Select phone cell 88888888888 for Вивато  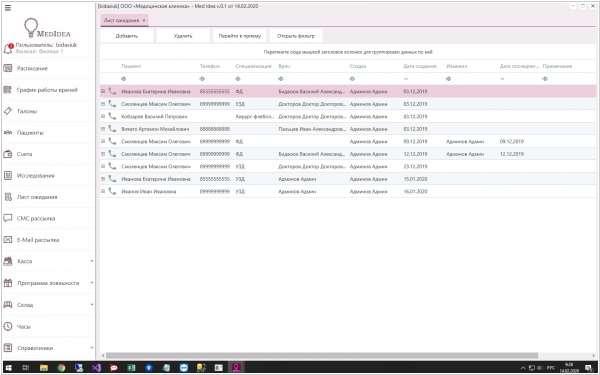coord(215,129)
